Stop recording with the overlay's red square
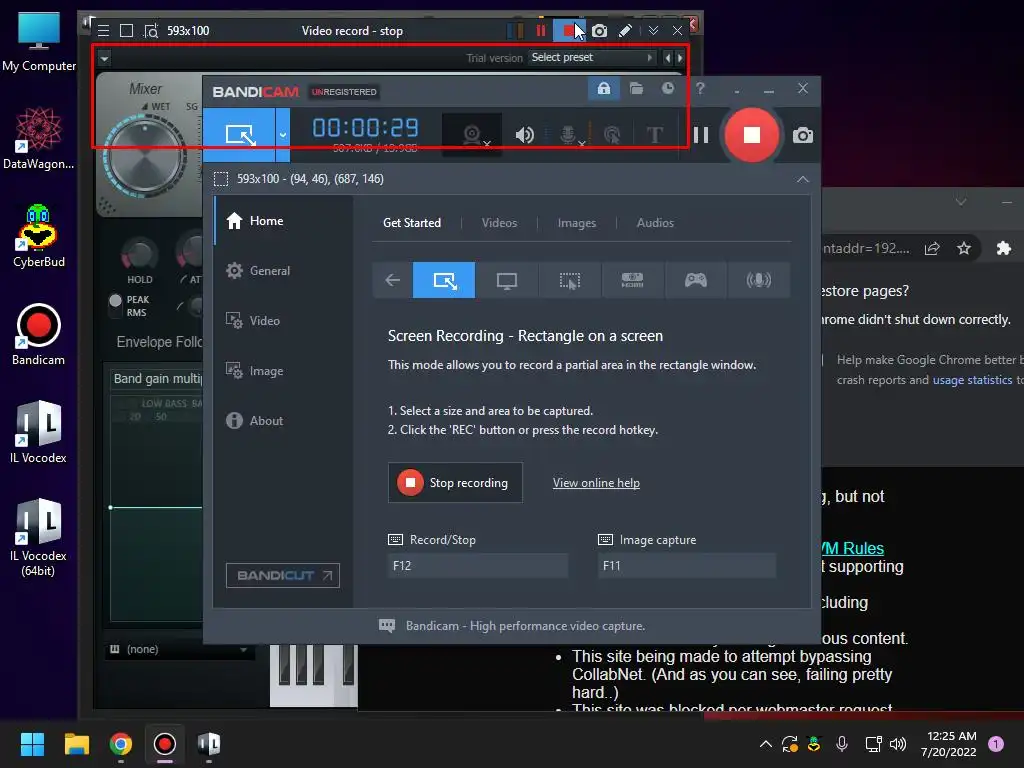The height and width of the screenshot is (768, 1024). tap(568, 31)
